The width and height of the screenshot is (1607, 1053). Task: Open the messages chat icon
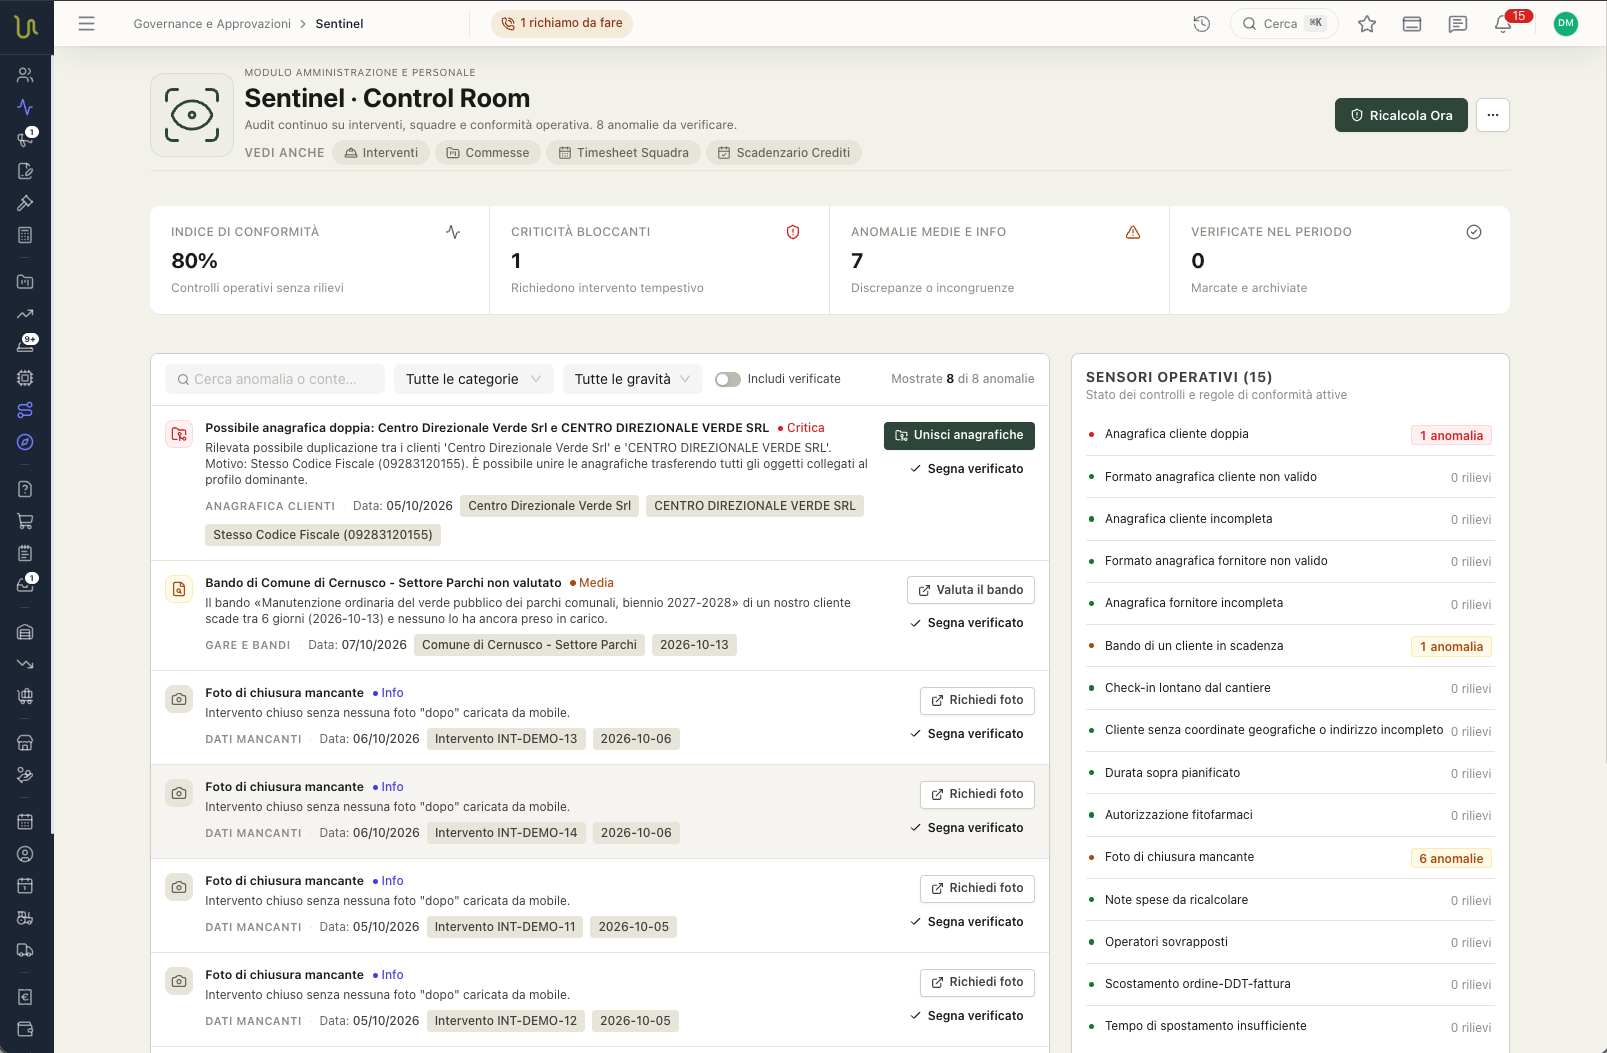click(1458, 23)
